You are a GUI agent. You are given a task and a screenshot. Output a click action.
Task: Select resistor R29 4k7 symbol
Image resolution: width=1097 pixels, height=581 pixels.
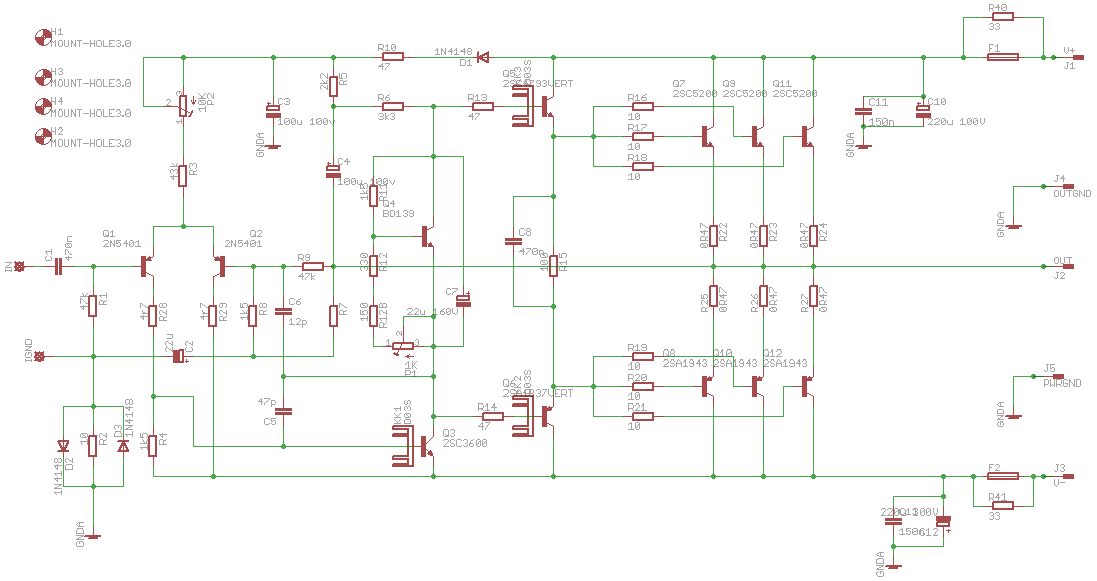click(213, 316)
